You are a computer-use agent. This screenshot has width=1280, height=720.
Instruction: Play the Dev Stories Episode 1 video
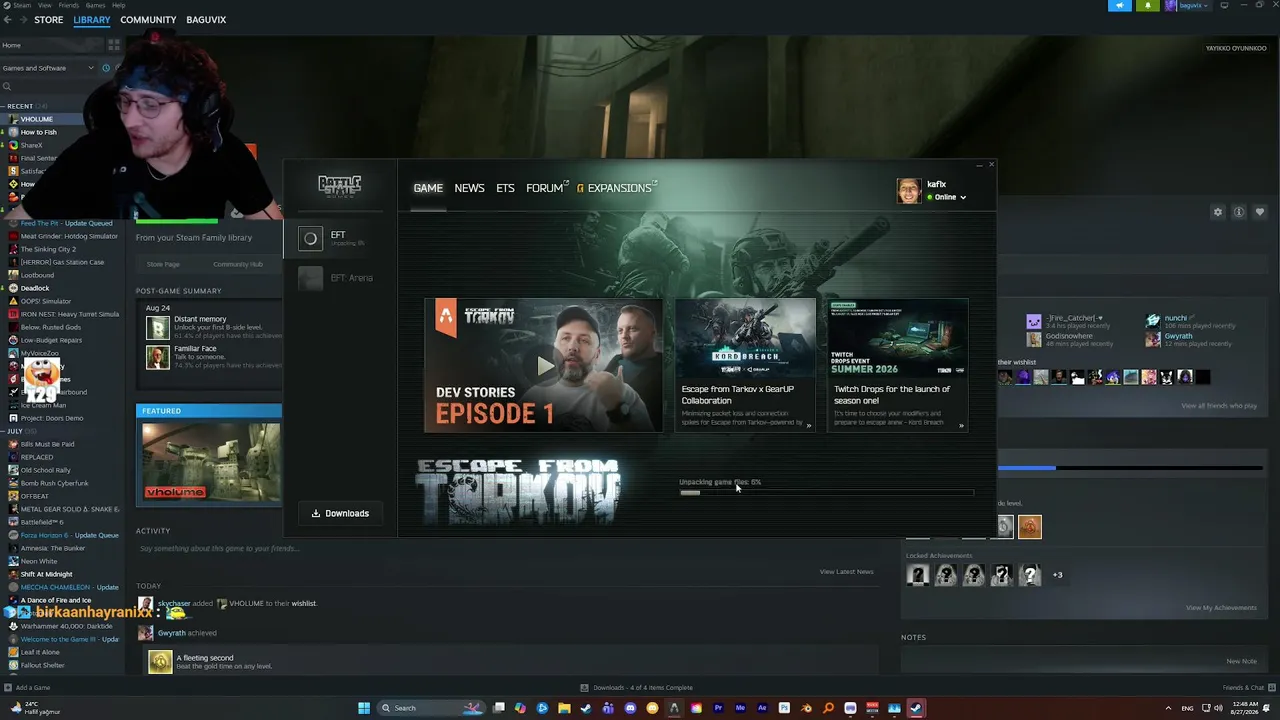pyautogui.click(x=544, y=365)
